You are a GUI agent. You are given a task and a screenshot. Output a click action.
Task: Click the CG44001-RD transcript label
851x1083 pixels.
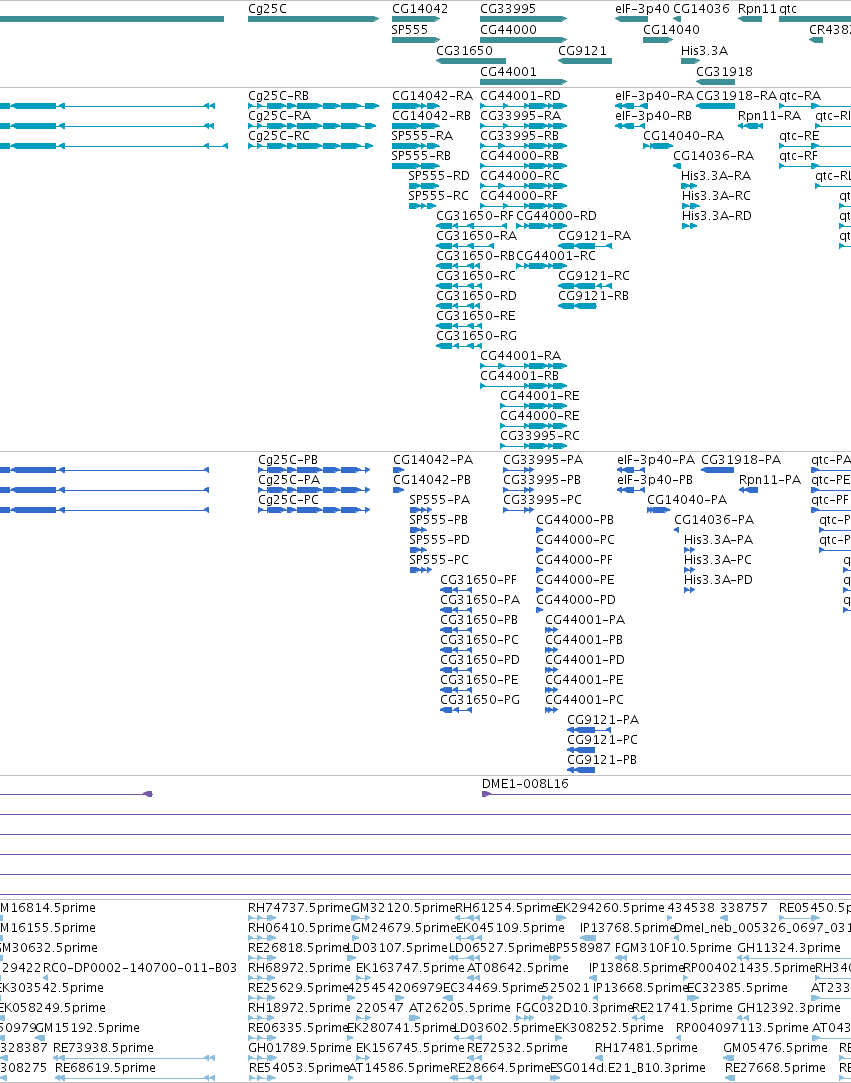520,95
